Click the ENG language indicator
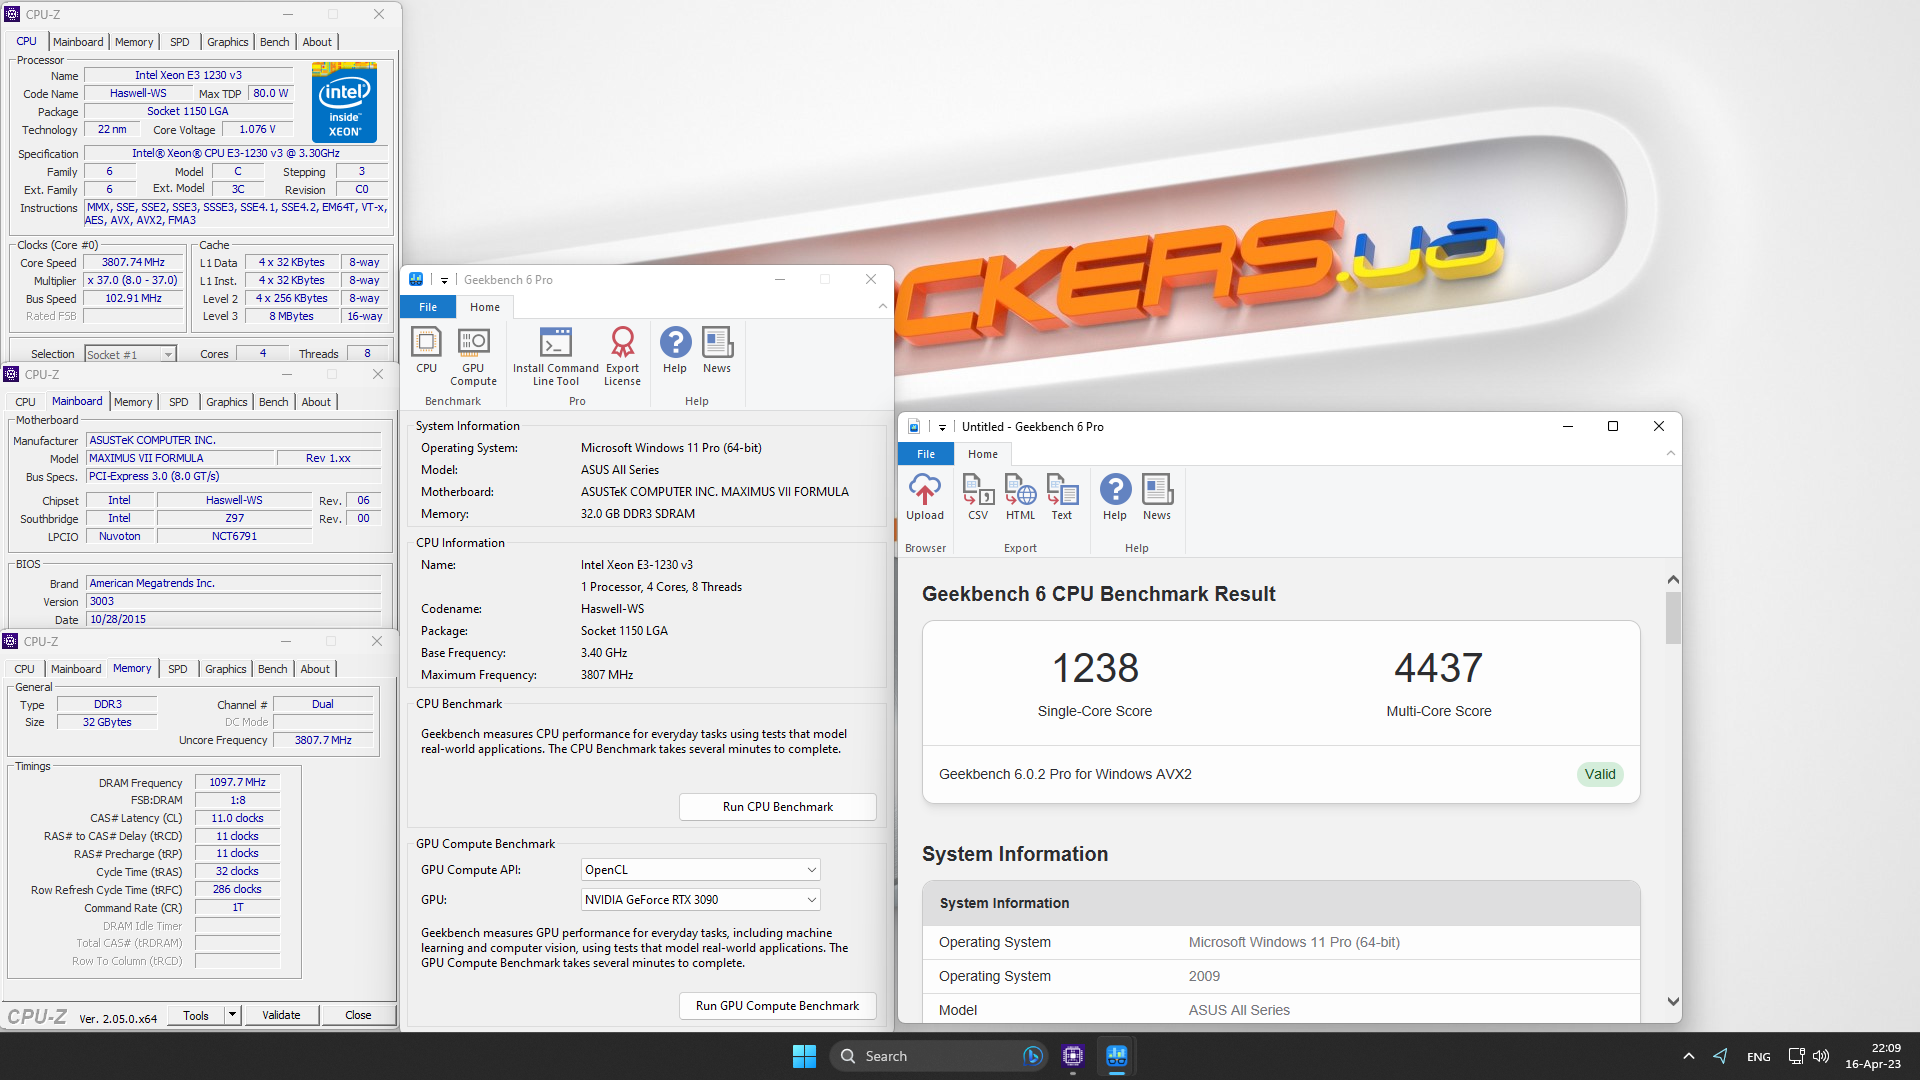This screenshot has height=1080, width=1920. point(1759,1057)
